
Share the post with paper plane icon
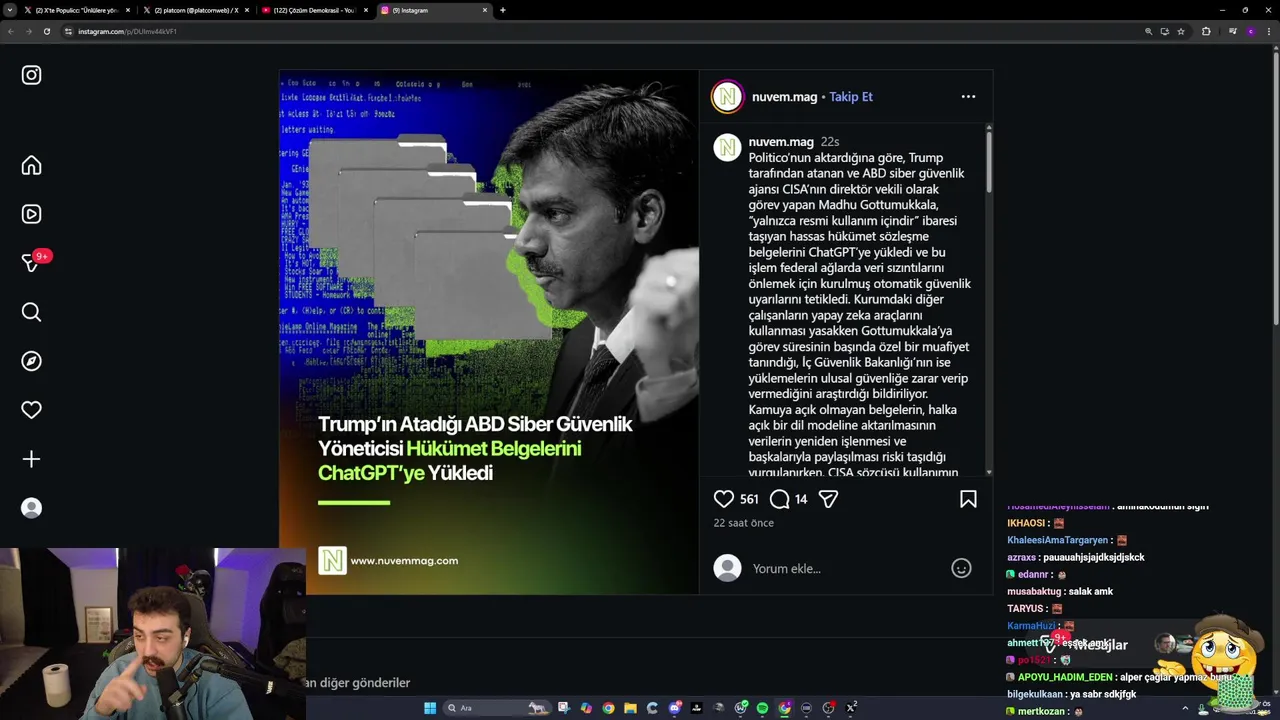[828, 499]
